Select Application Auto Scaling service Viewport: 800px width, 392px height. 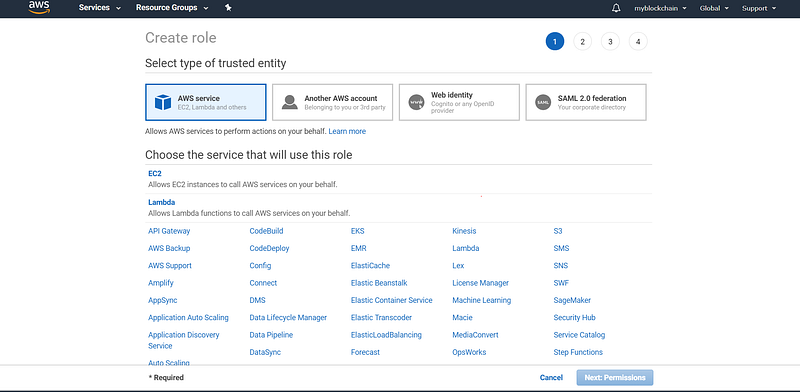click(188, 317)
